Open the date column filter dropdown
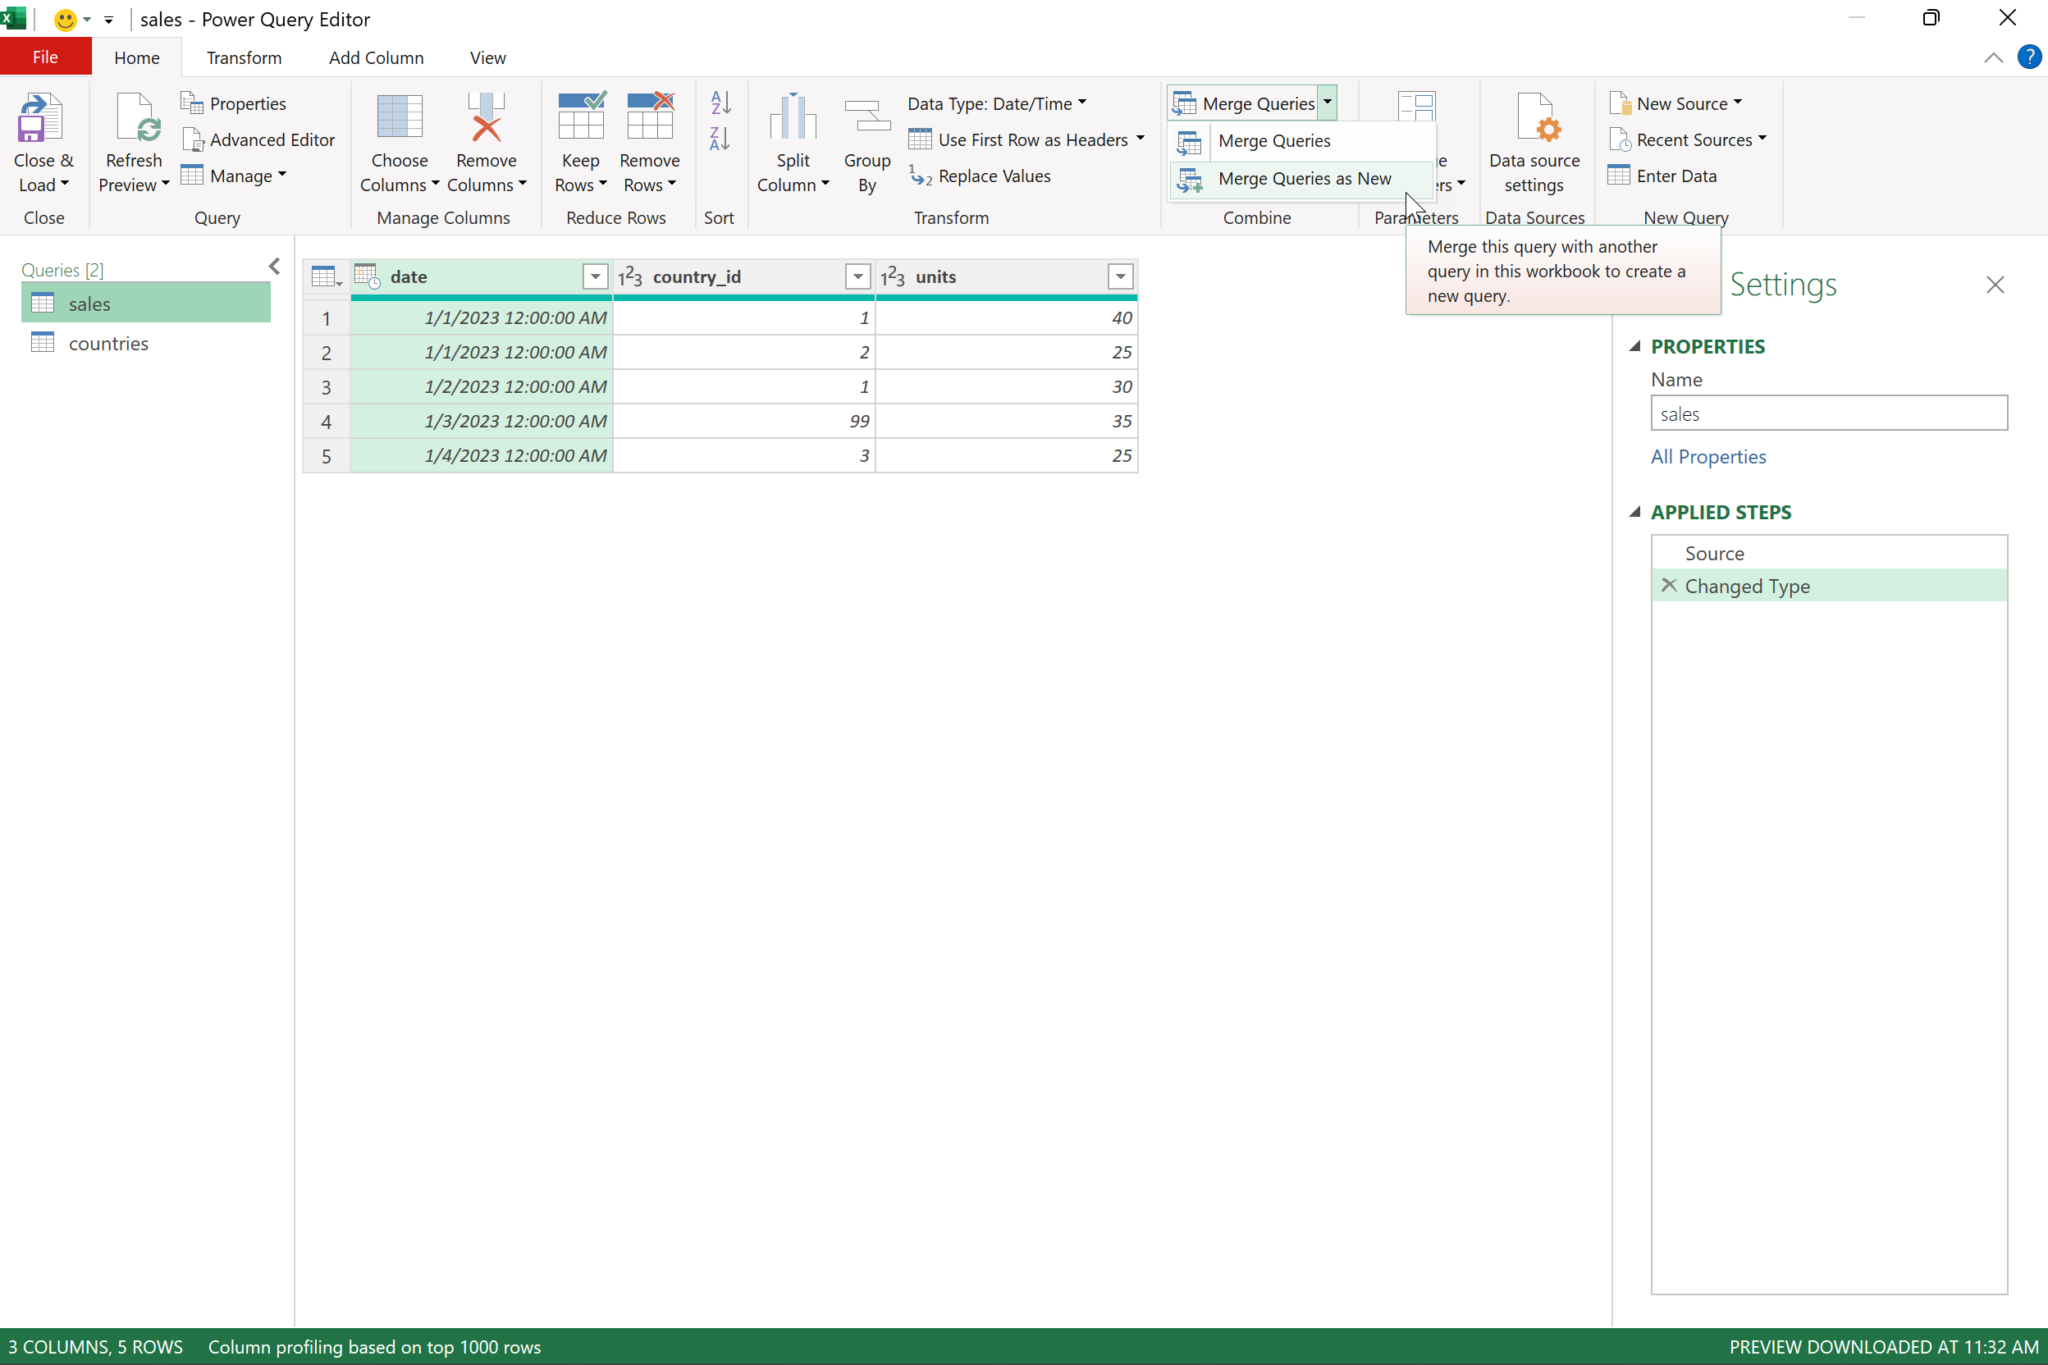The height and width of the screenshot is (1365, 2048). point(595,276)
